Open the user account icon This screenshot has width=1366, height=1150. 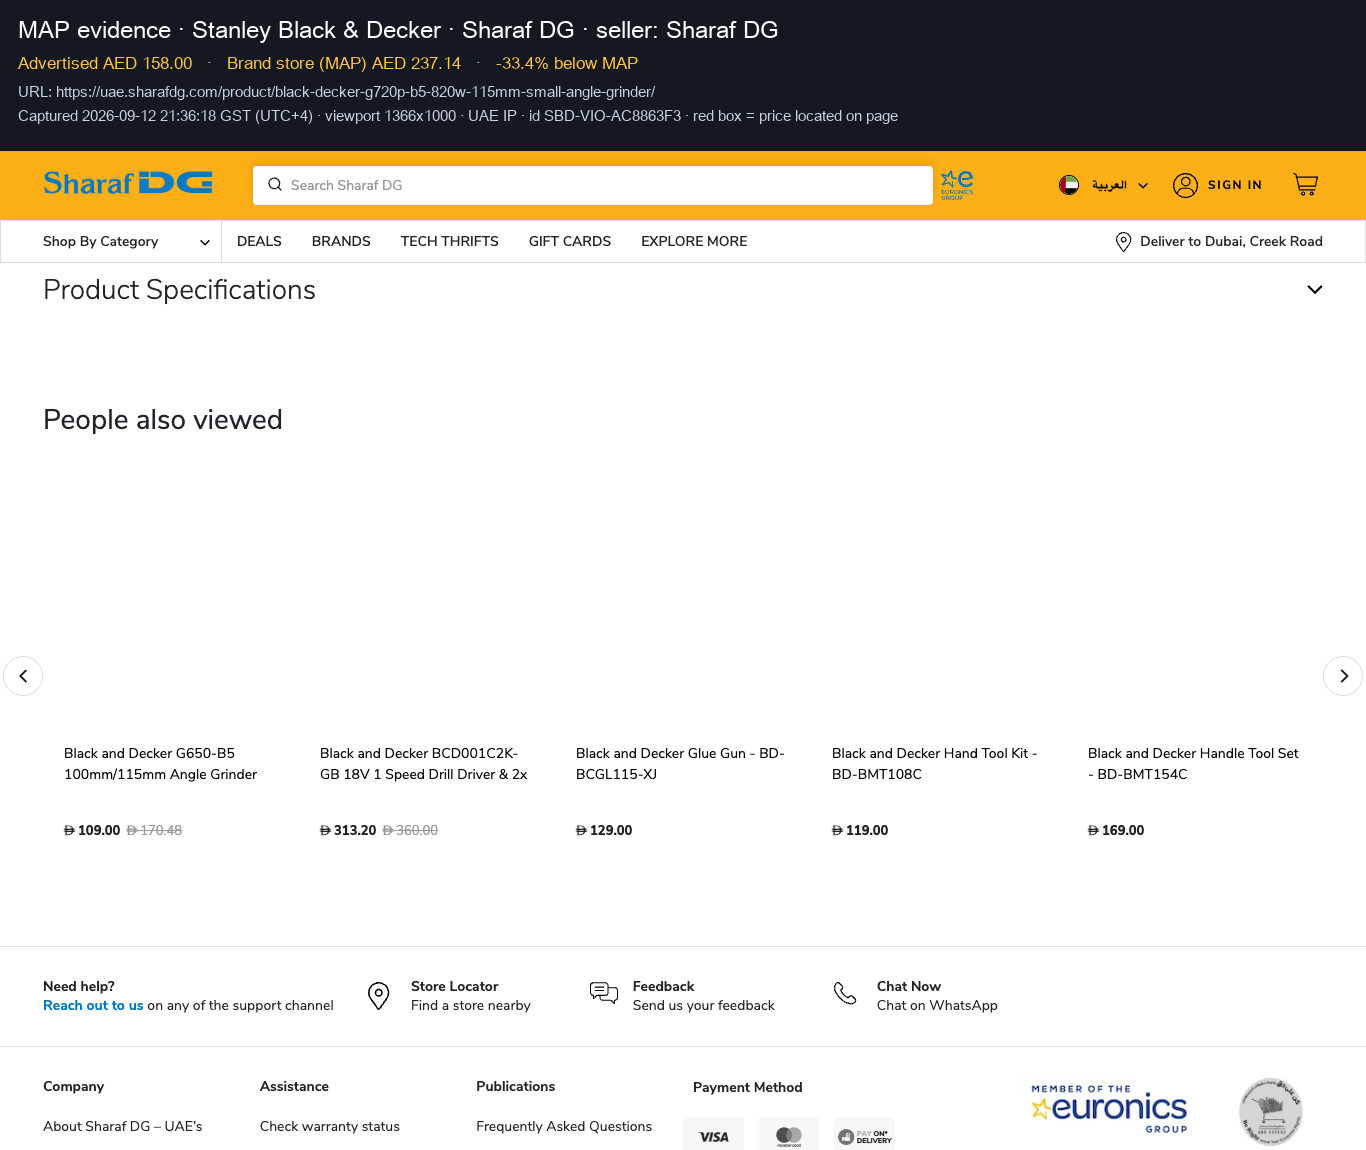tap(1185, 185)
